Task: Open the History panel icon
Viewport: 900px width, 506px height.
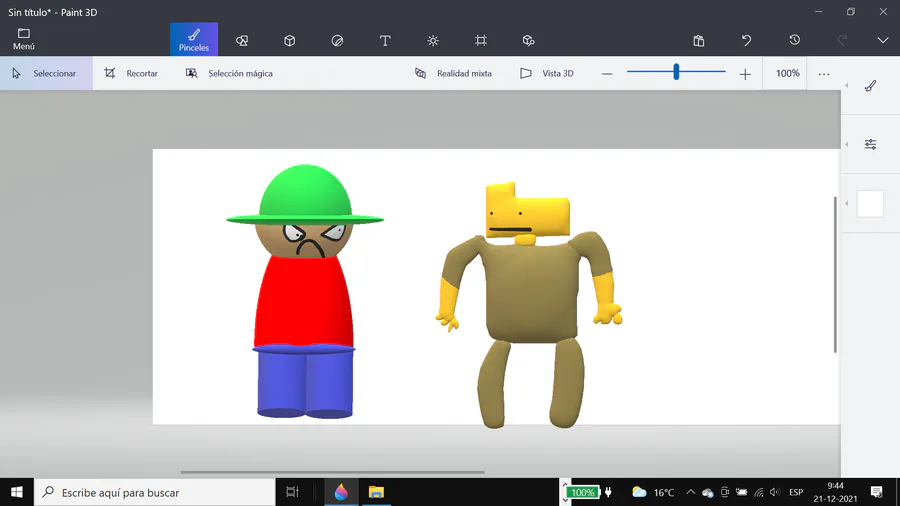Action: (794, 41)
